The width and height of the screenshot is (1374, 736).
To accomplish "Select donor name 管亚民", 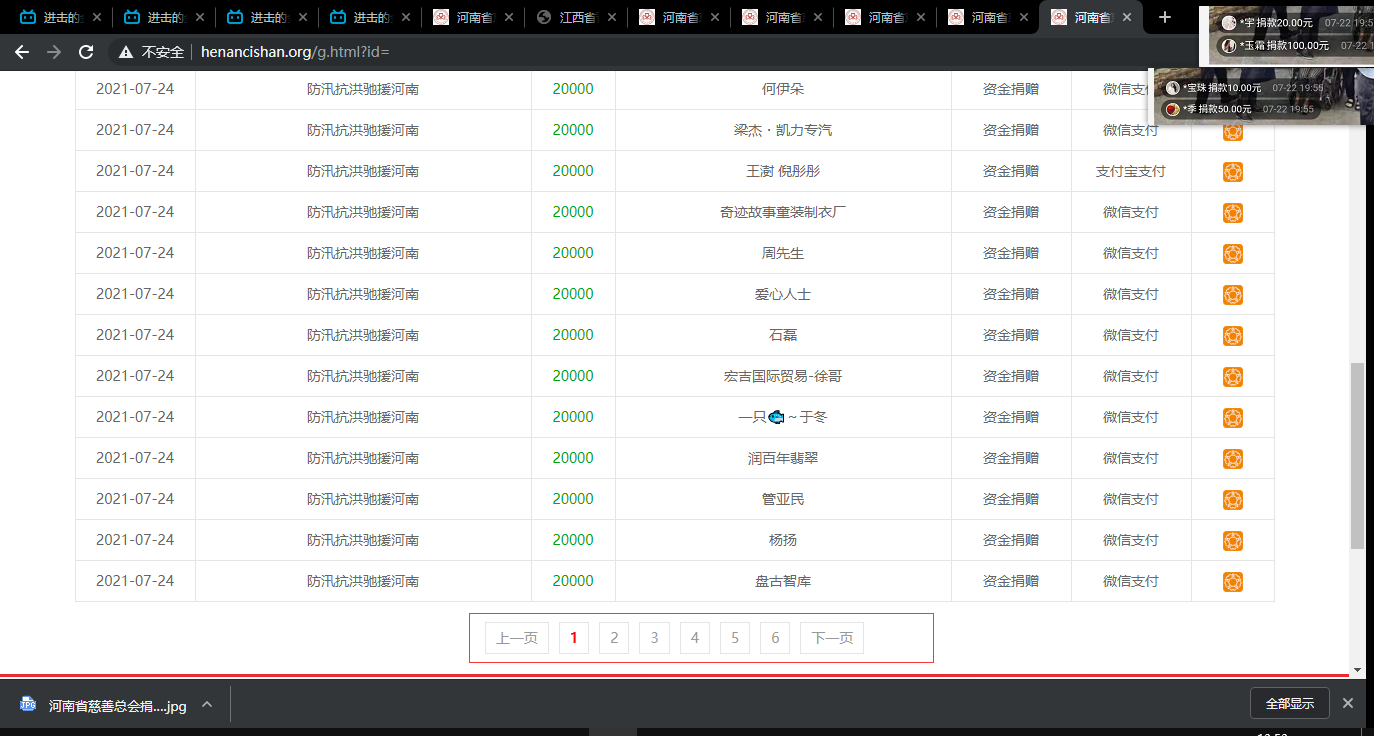I will pos(783,499).
